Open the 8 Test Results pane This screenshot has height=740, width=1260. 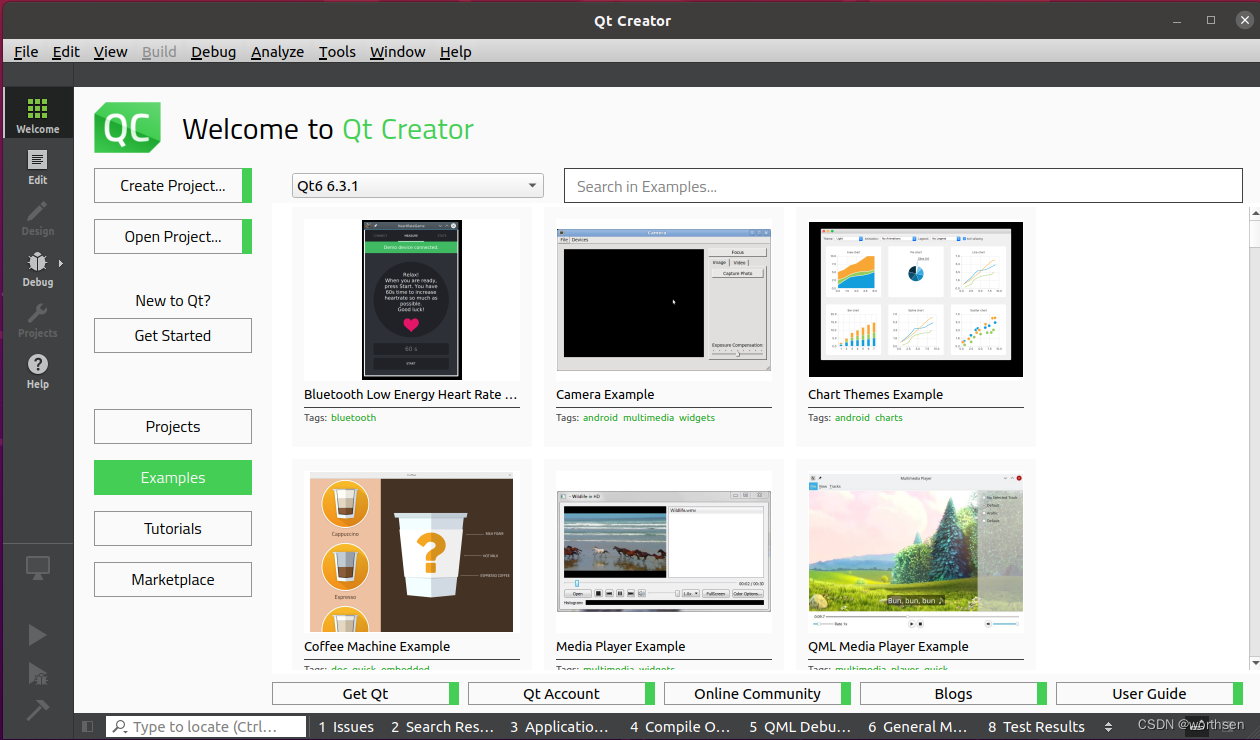coord(1036,727)
